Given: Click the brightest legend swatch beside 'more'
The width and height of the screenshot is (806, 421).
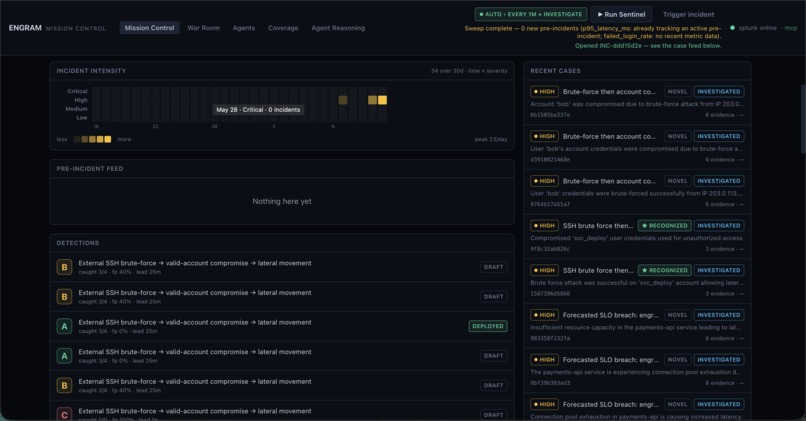Looking at the screenshot, I should click(x=107, y=139).
